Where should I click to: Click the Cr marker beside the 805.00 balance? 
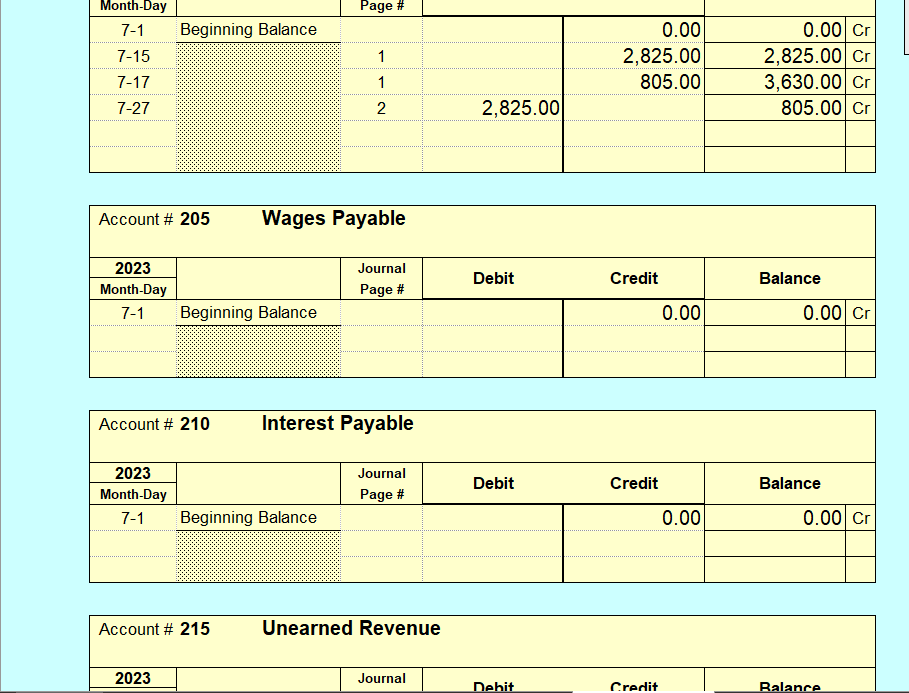[x=861, y=107]
